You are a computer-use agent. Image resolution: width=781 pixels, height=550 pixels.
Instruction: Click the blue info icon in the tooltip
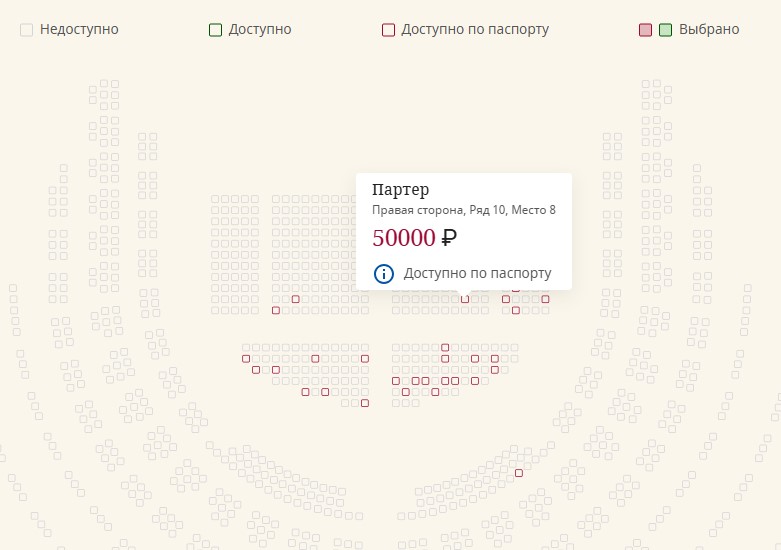coord(384,274)
